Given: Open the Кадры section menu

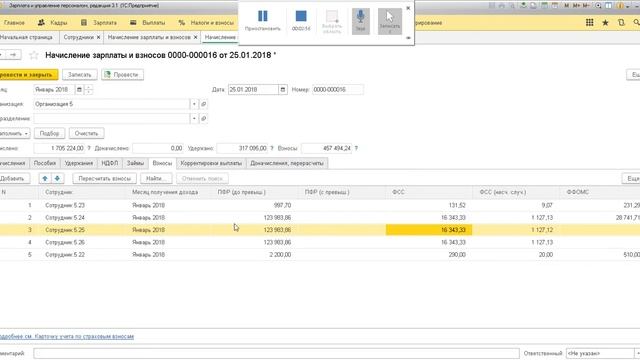Looking at the screenshot, I should (52, 23).
